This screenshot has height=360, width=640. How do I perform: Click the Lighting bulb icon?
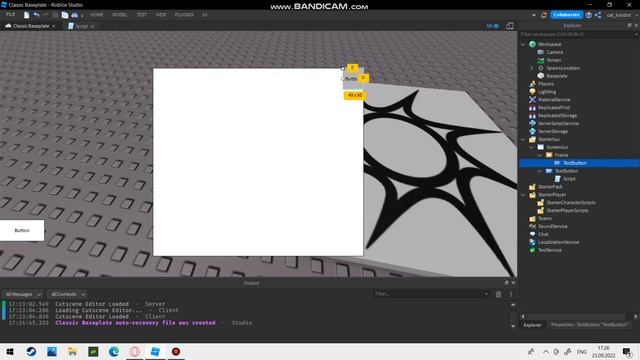[x=532, y=92]
